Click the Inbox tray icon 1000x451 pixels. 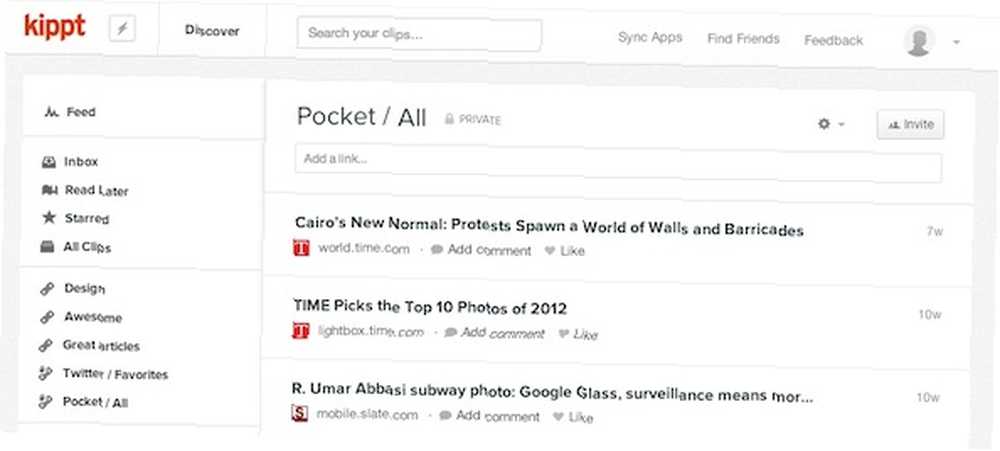[x=48, y=162]
